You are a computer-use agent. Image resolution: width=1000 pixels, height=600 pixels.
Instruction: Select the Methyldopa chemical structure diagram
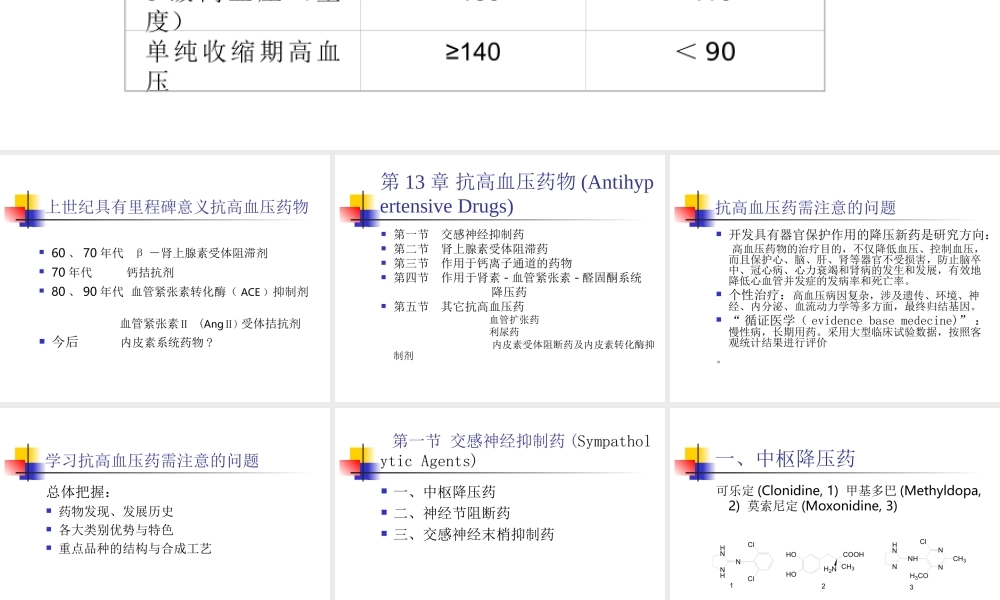822,562
